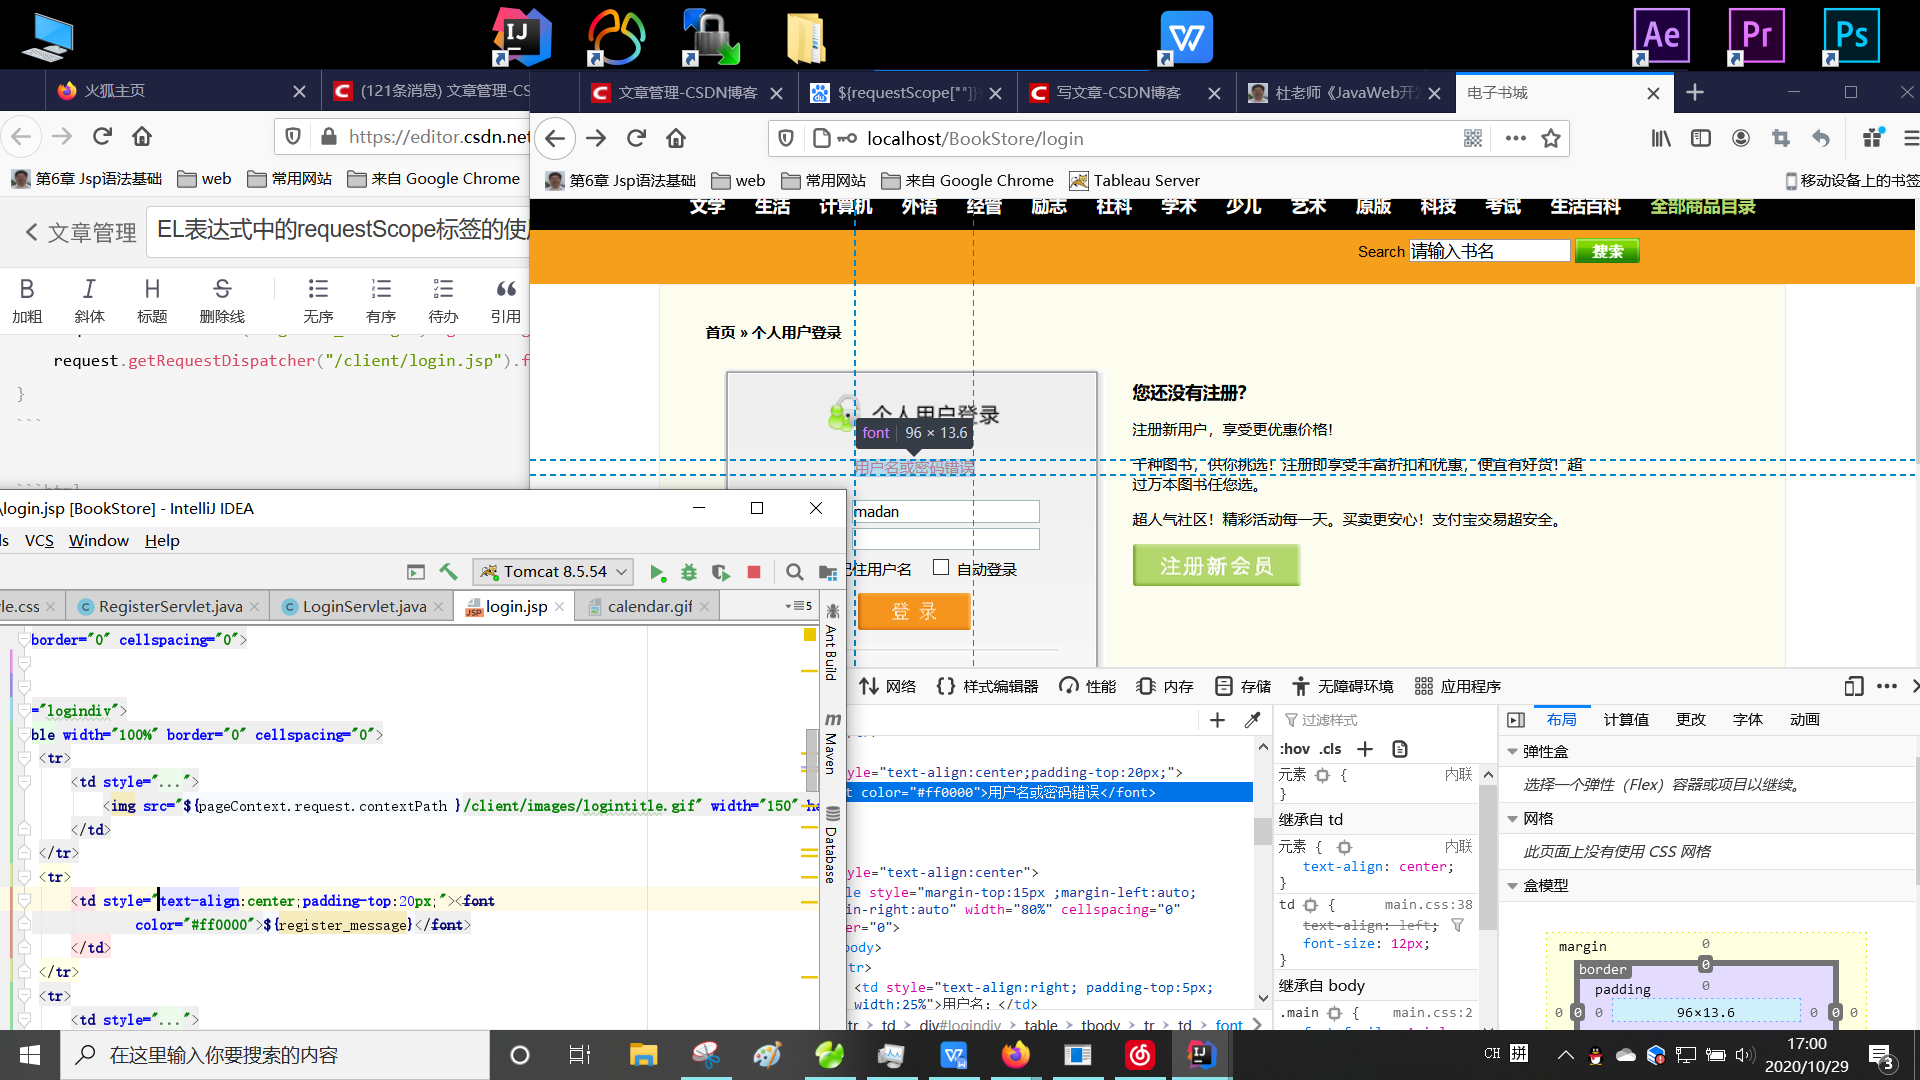Switch to the 存储 storage devtools tab
The height and width of the screenshot is (1080, 1920).
(x=1242, y=686)
